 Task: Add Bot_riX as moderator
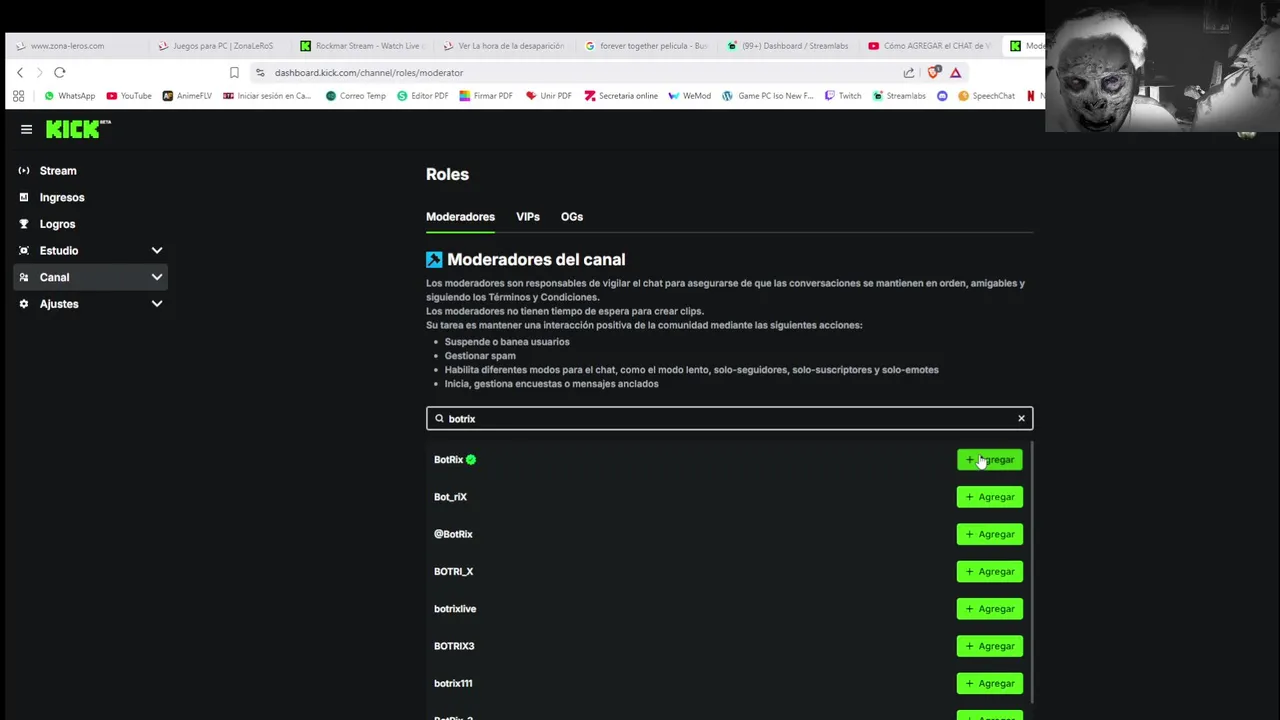(x=989, y=497)
